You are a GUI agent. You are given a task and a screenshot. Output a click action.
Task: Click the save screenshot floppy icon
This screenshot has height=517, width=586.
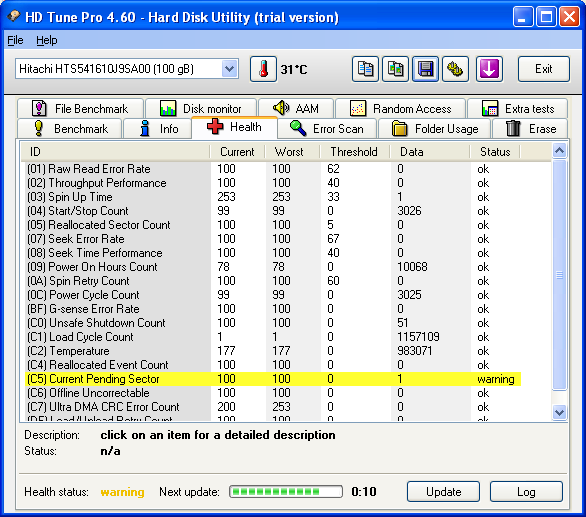point(425,69)
